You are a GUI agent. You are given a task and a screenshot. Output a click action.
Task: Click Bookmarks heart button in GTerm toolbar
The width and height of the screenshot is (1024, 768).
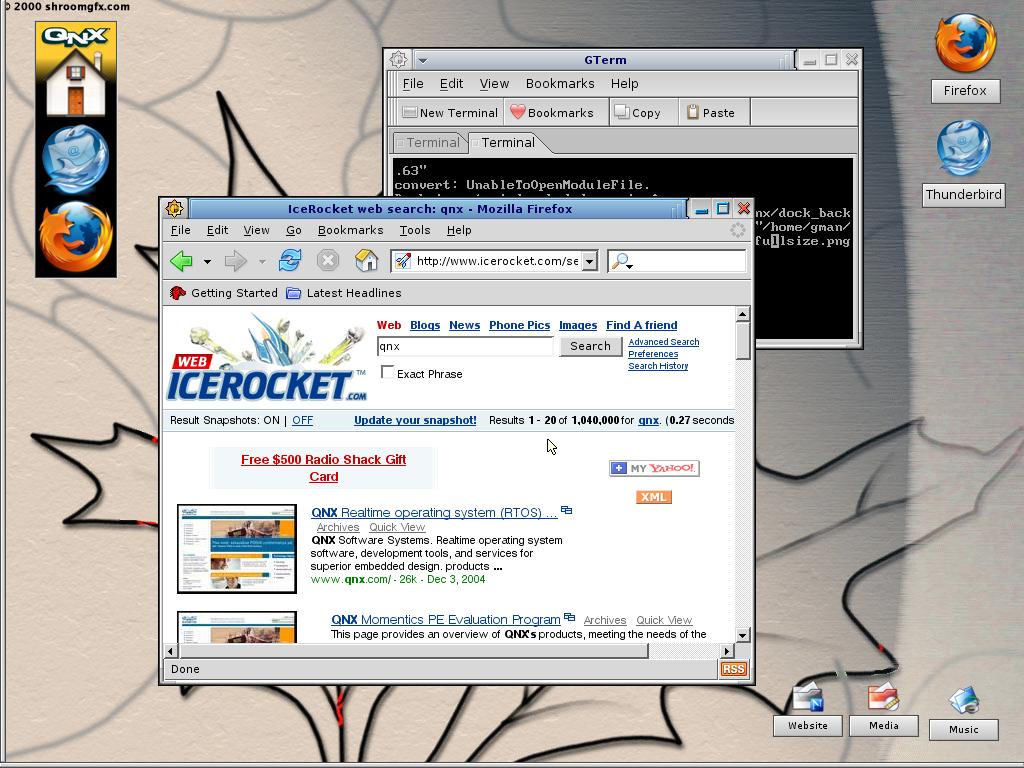[x=552, y=112]
